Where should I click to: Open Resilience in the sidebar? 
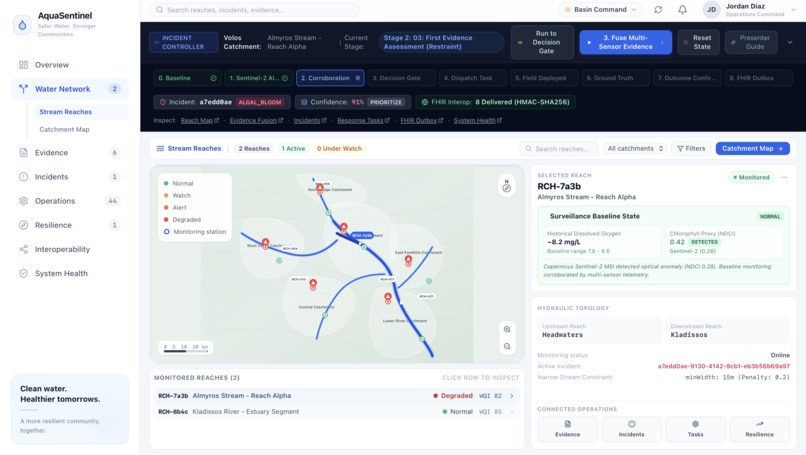tap(69, 225)
